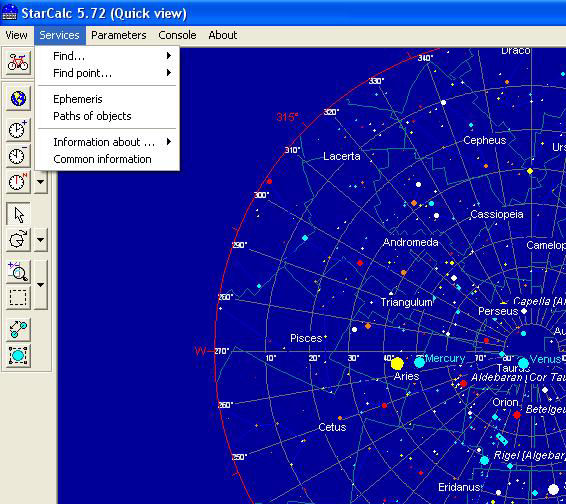This screenshot has width=566, height=504.
Task: Click the bicycle icon in the toolbar
Action: click(18, 62)
